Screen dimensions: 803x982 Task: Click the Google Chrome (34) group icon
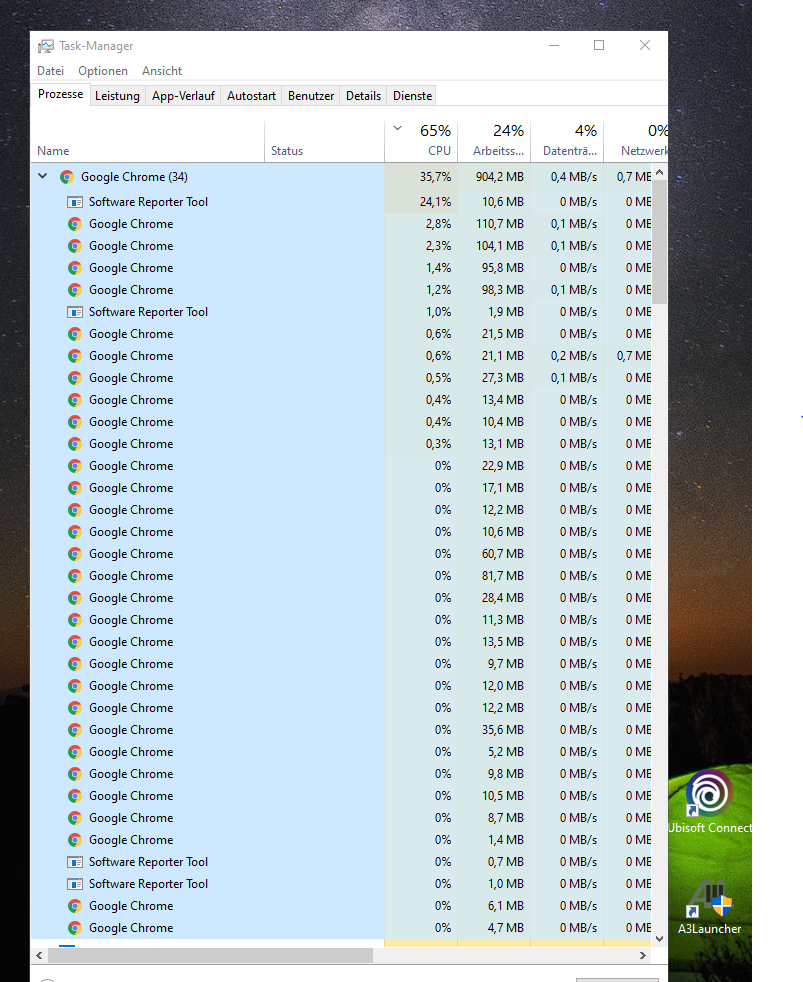point(67,177)
